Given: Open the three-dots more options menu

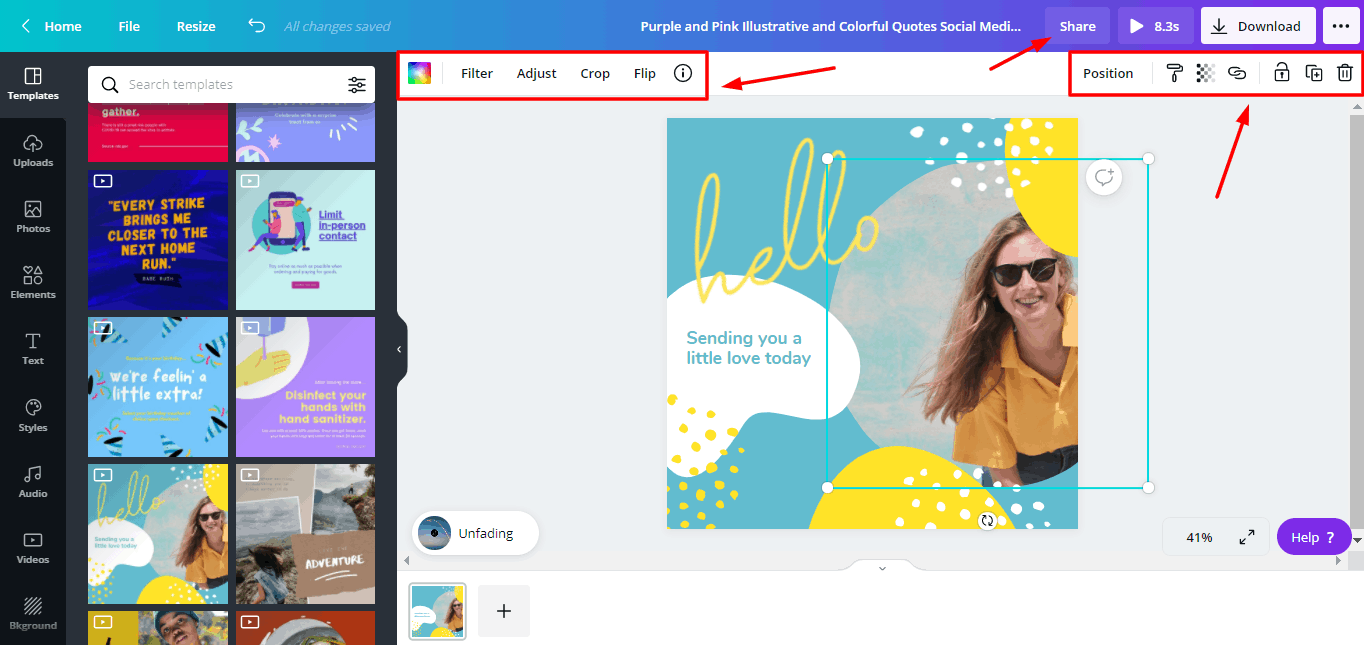Looking at the screenshot, I should pyautogui.click(x=1341, y=26).
